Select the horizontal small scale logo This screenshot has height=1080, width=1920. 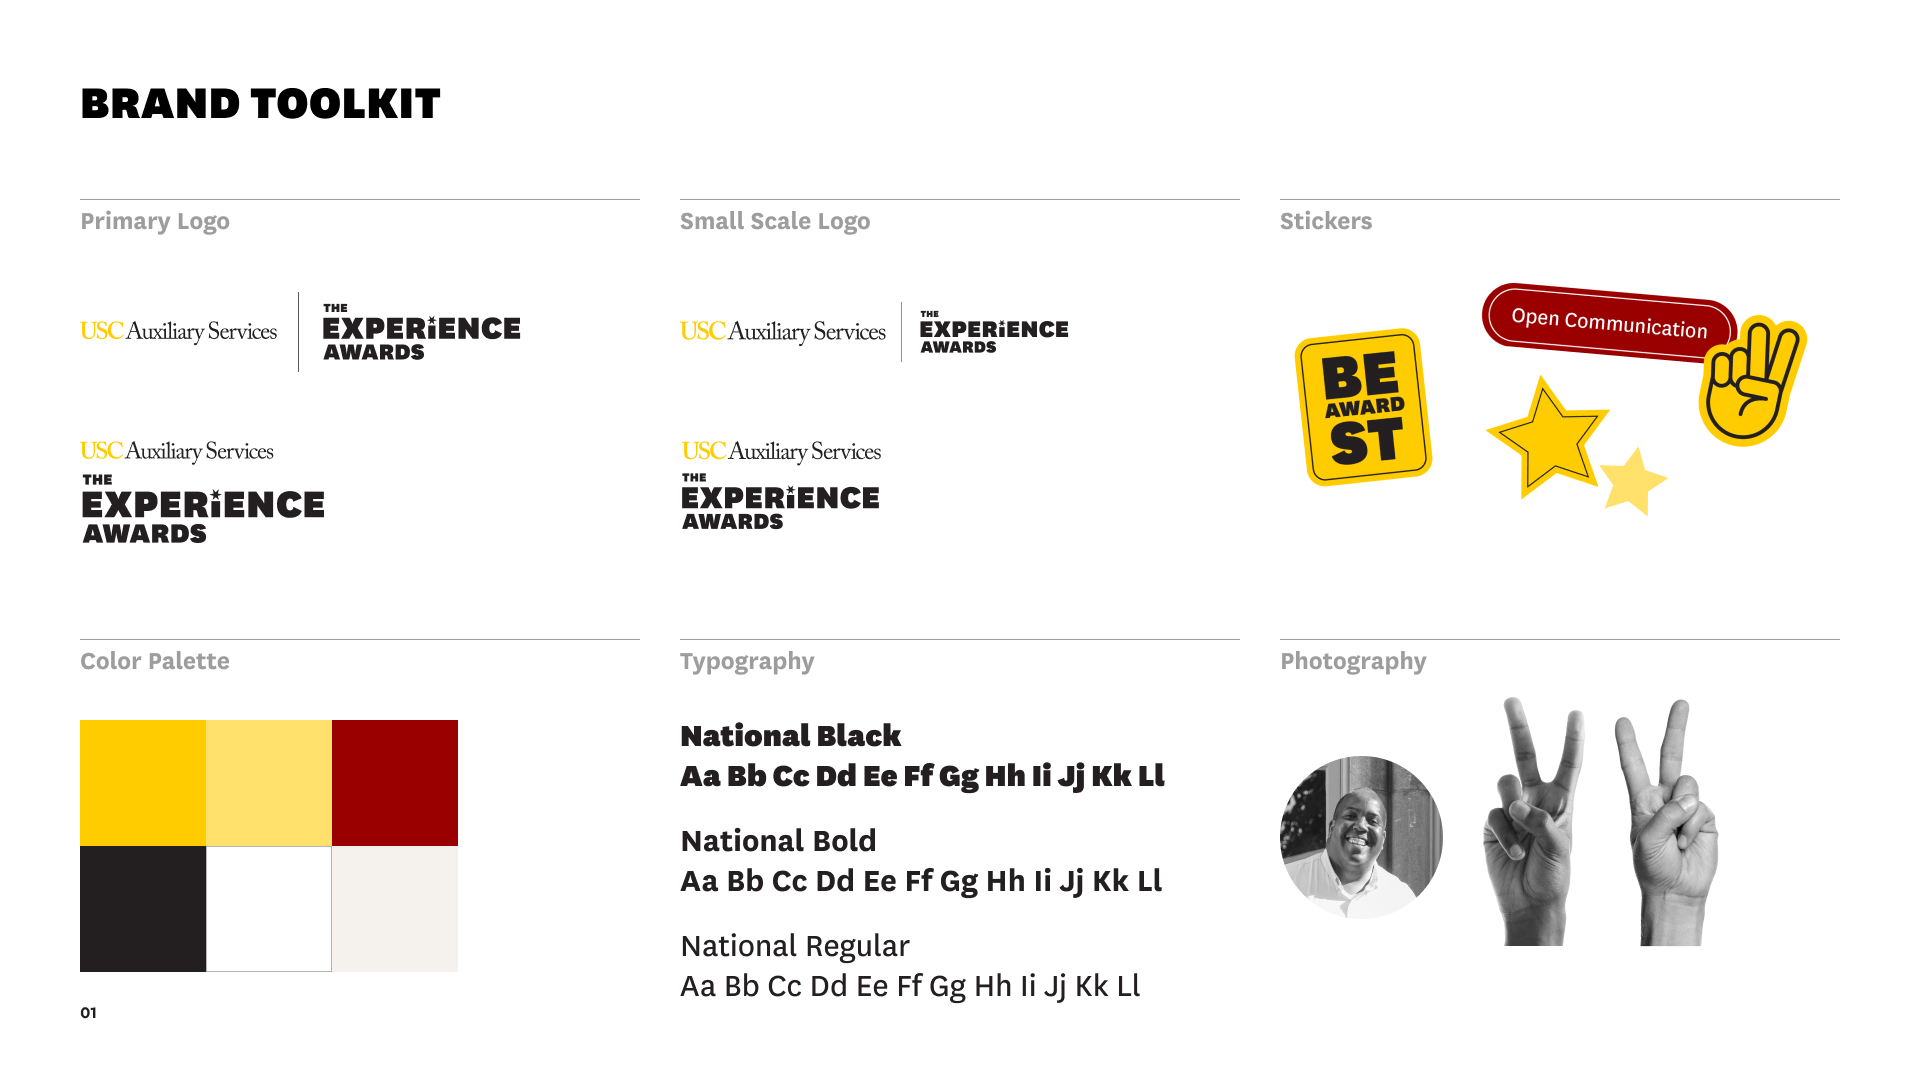coord(874,331)
